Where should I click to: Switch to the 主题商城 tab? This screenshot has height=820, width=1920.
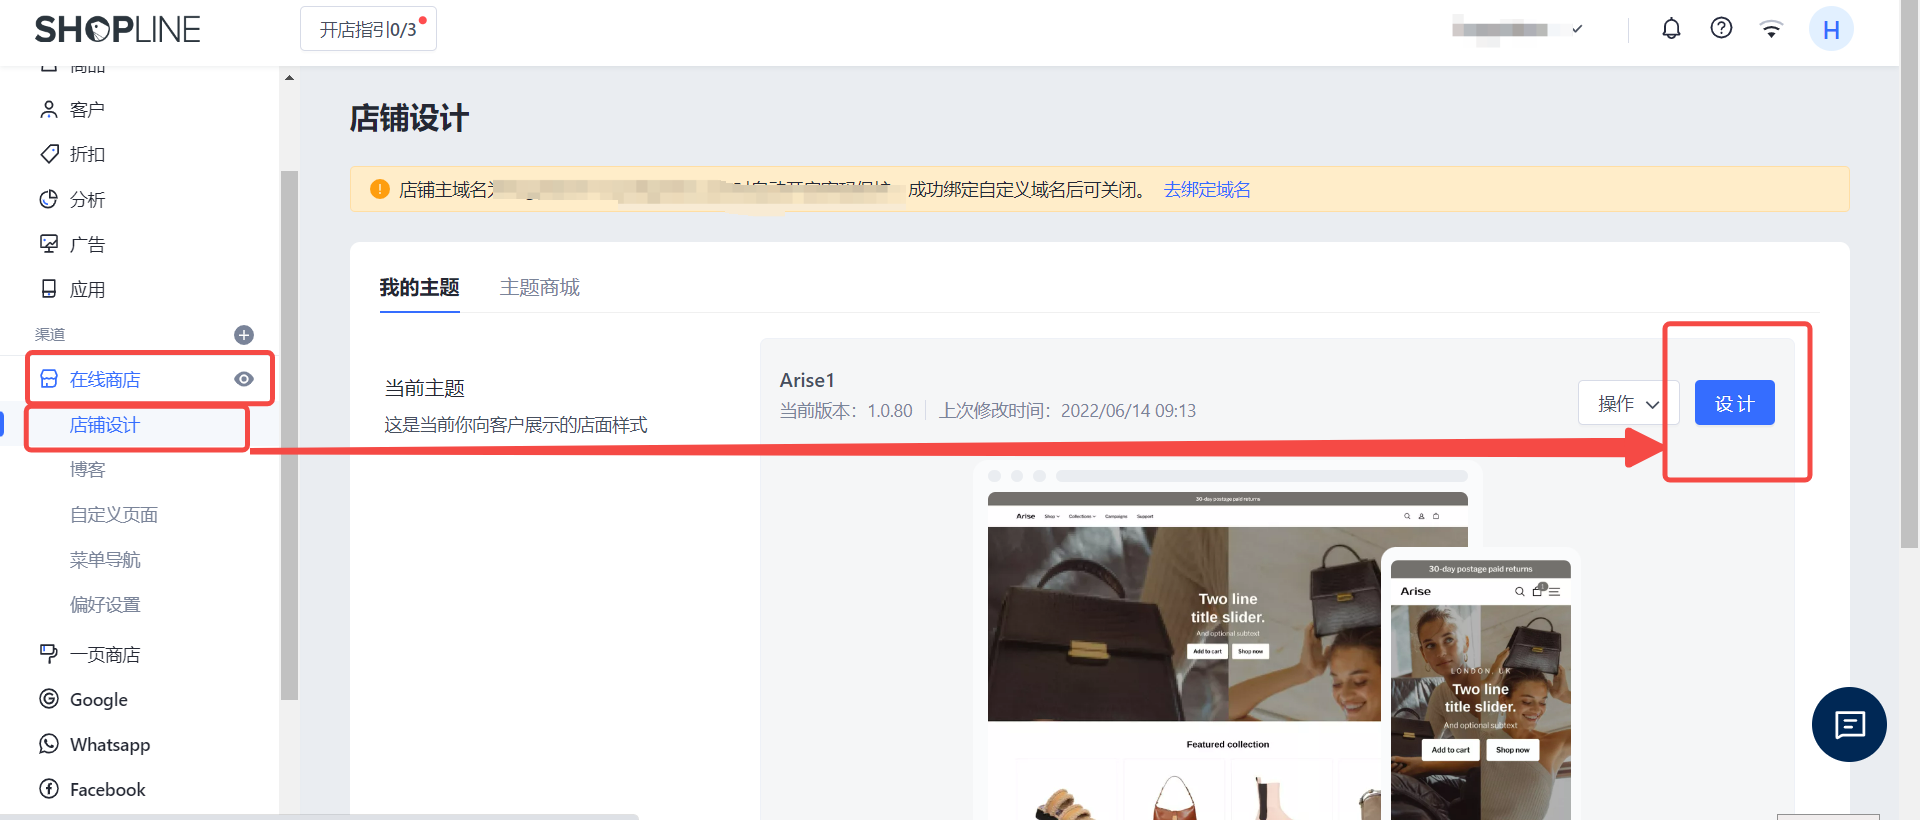[540, 288]
